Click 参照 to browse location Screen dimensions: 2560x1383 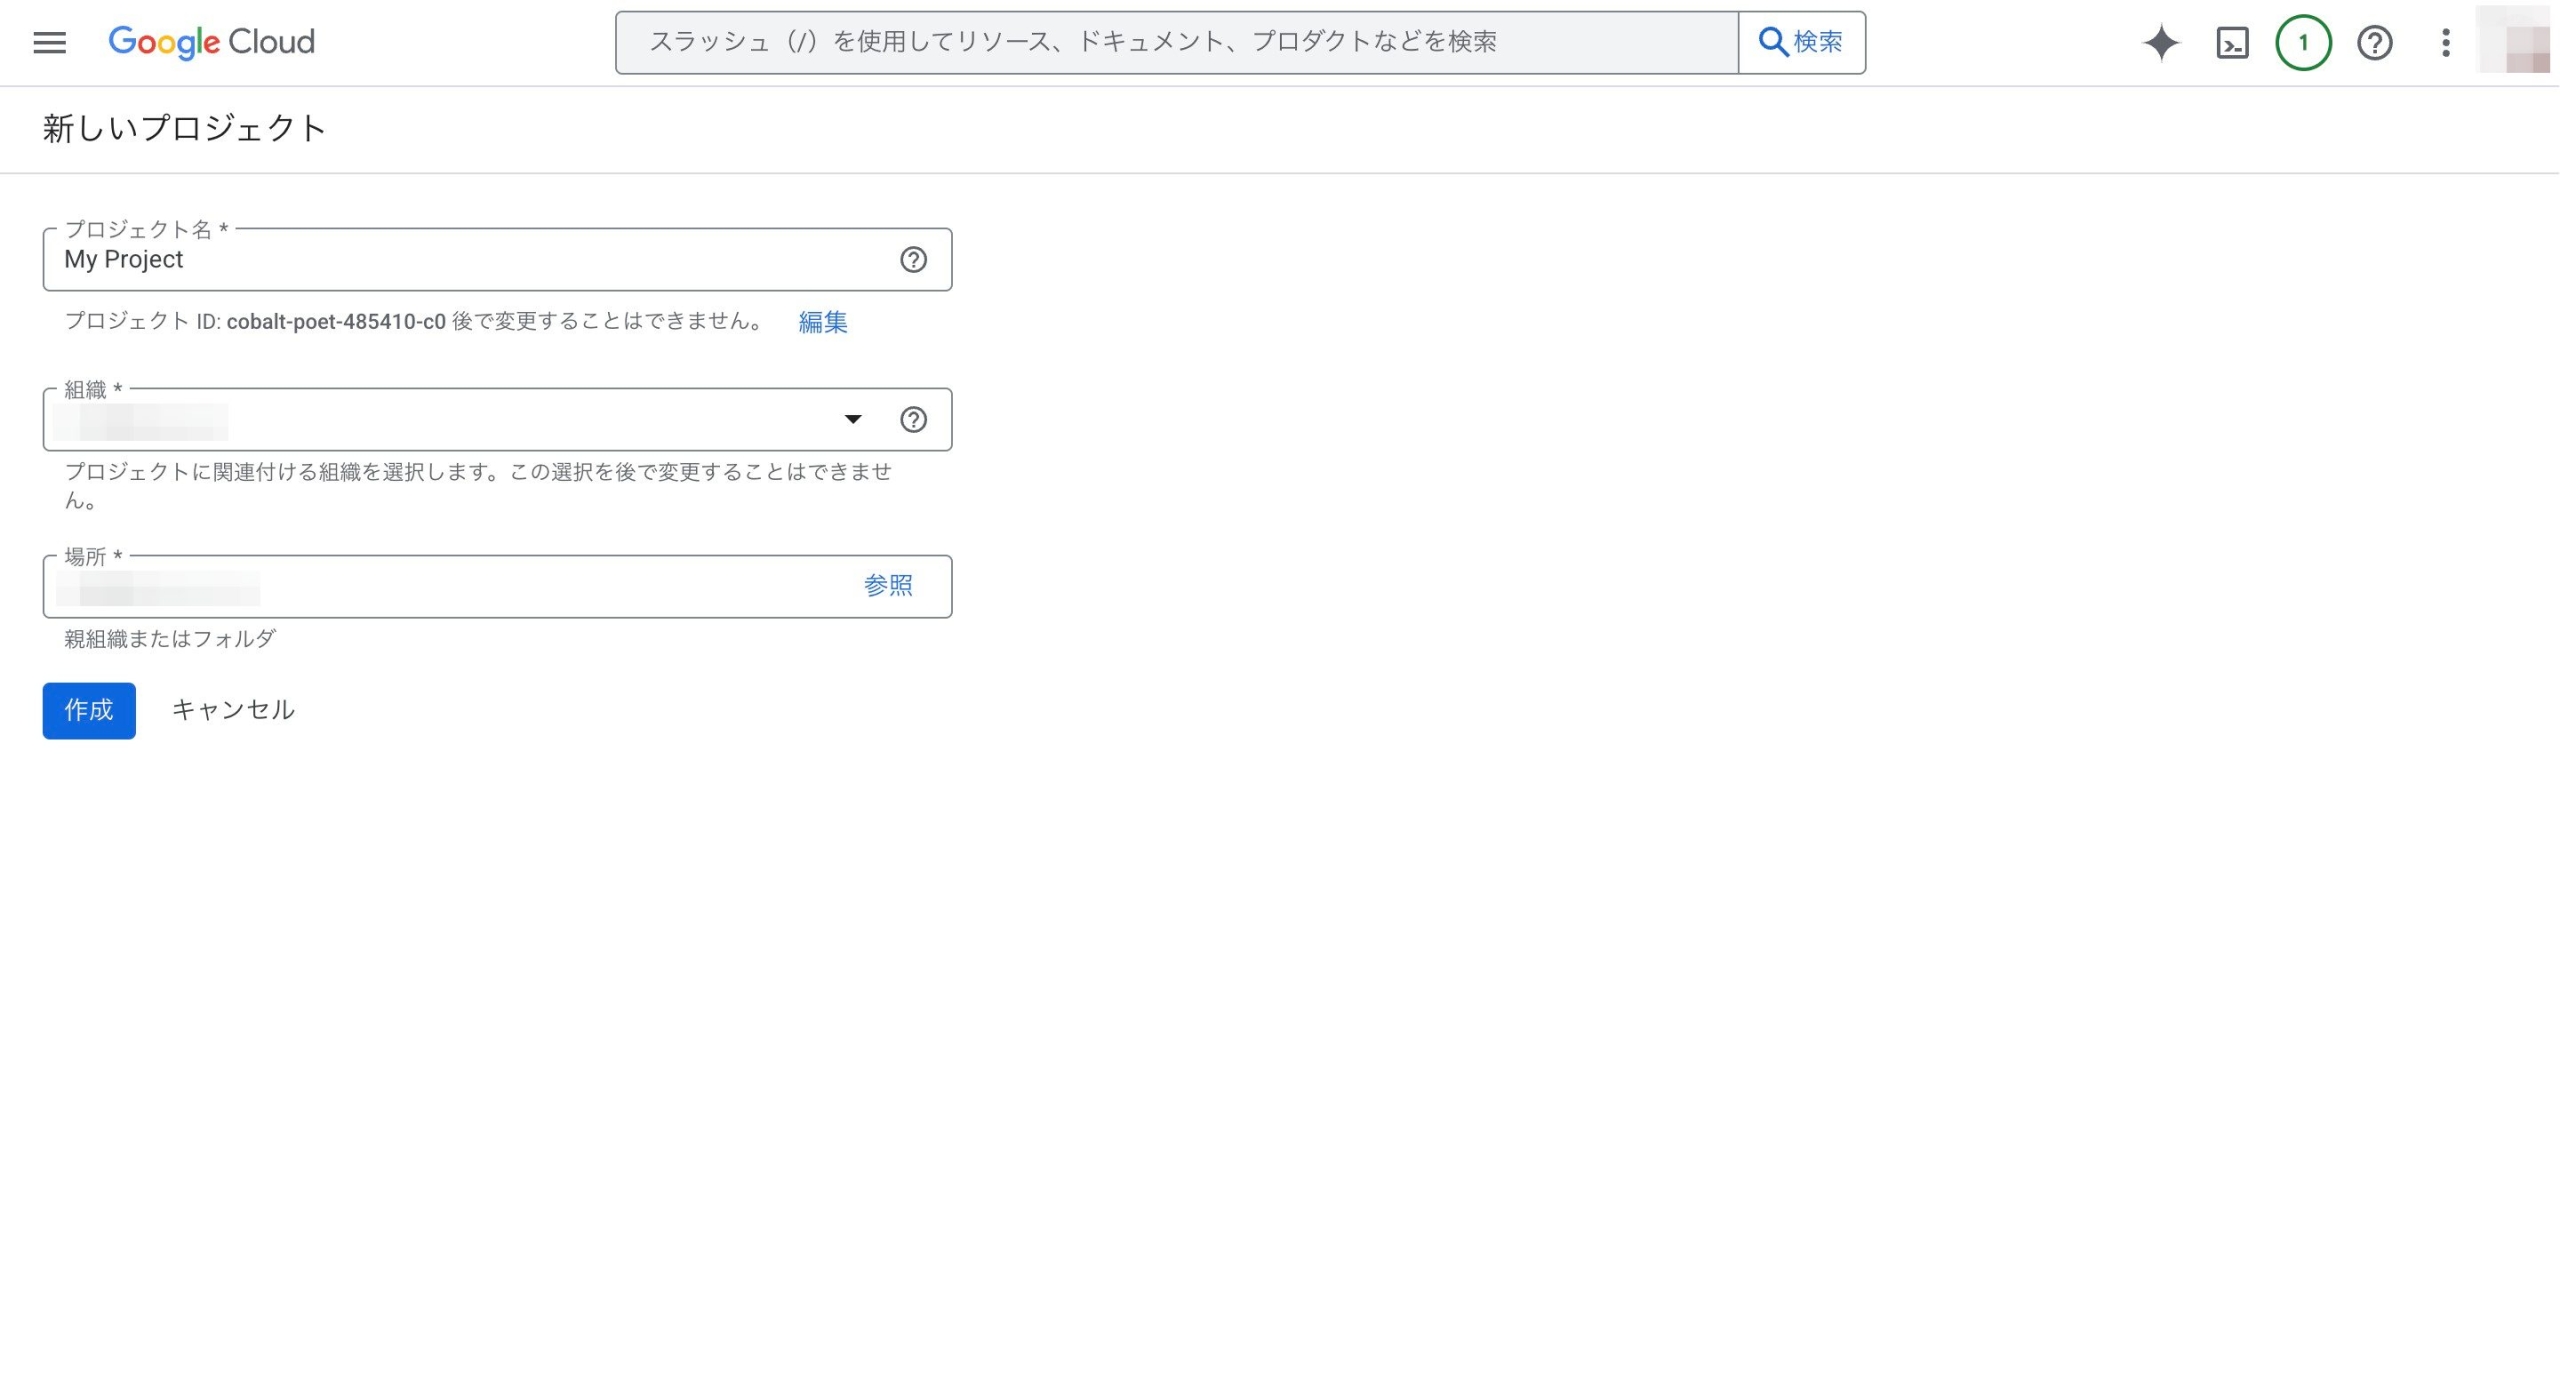[x=888, y=586]
